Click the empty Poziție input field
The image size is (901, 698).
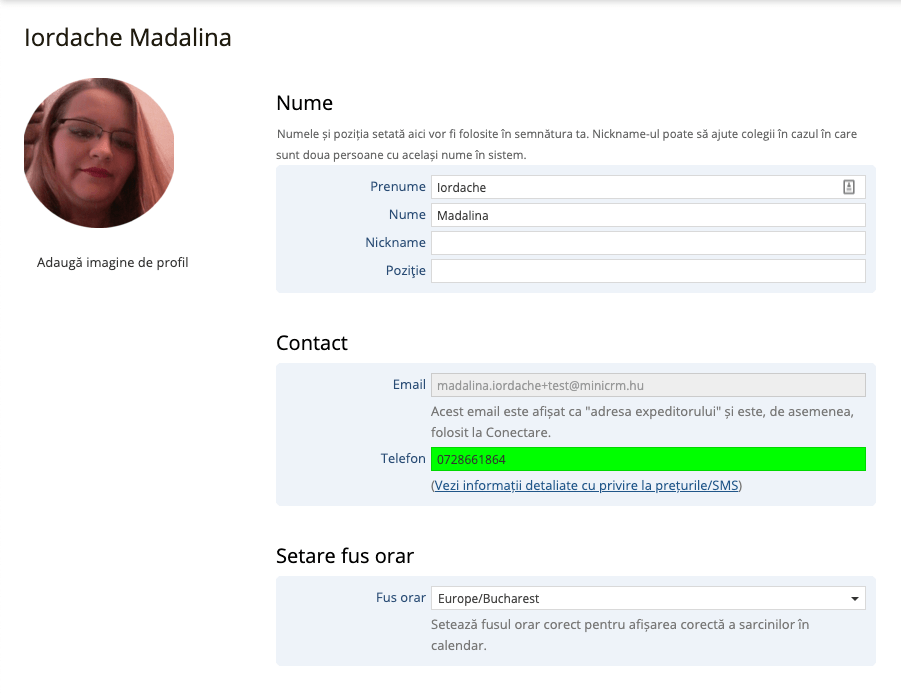click(x=648, y=271)
